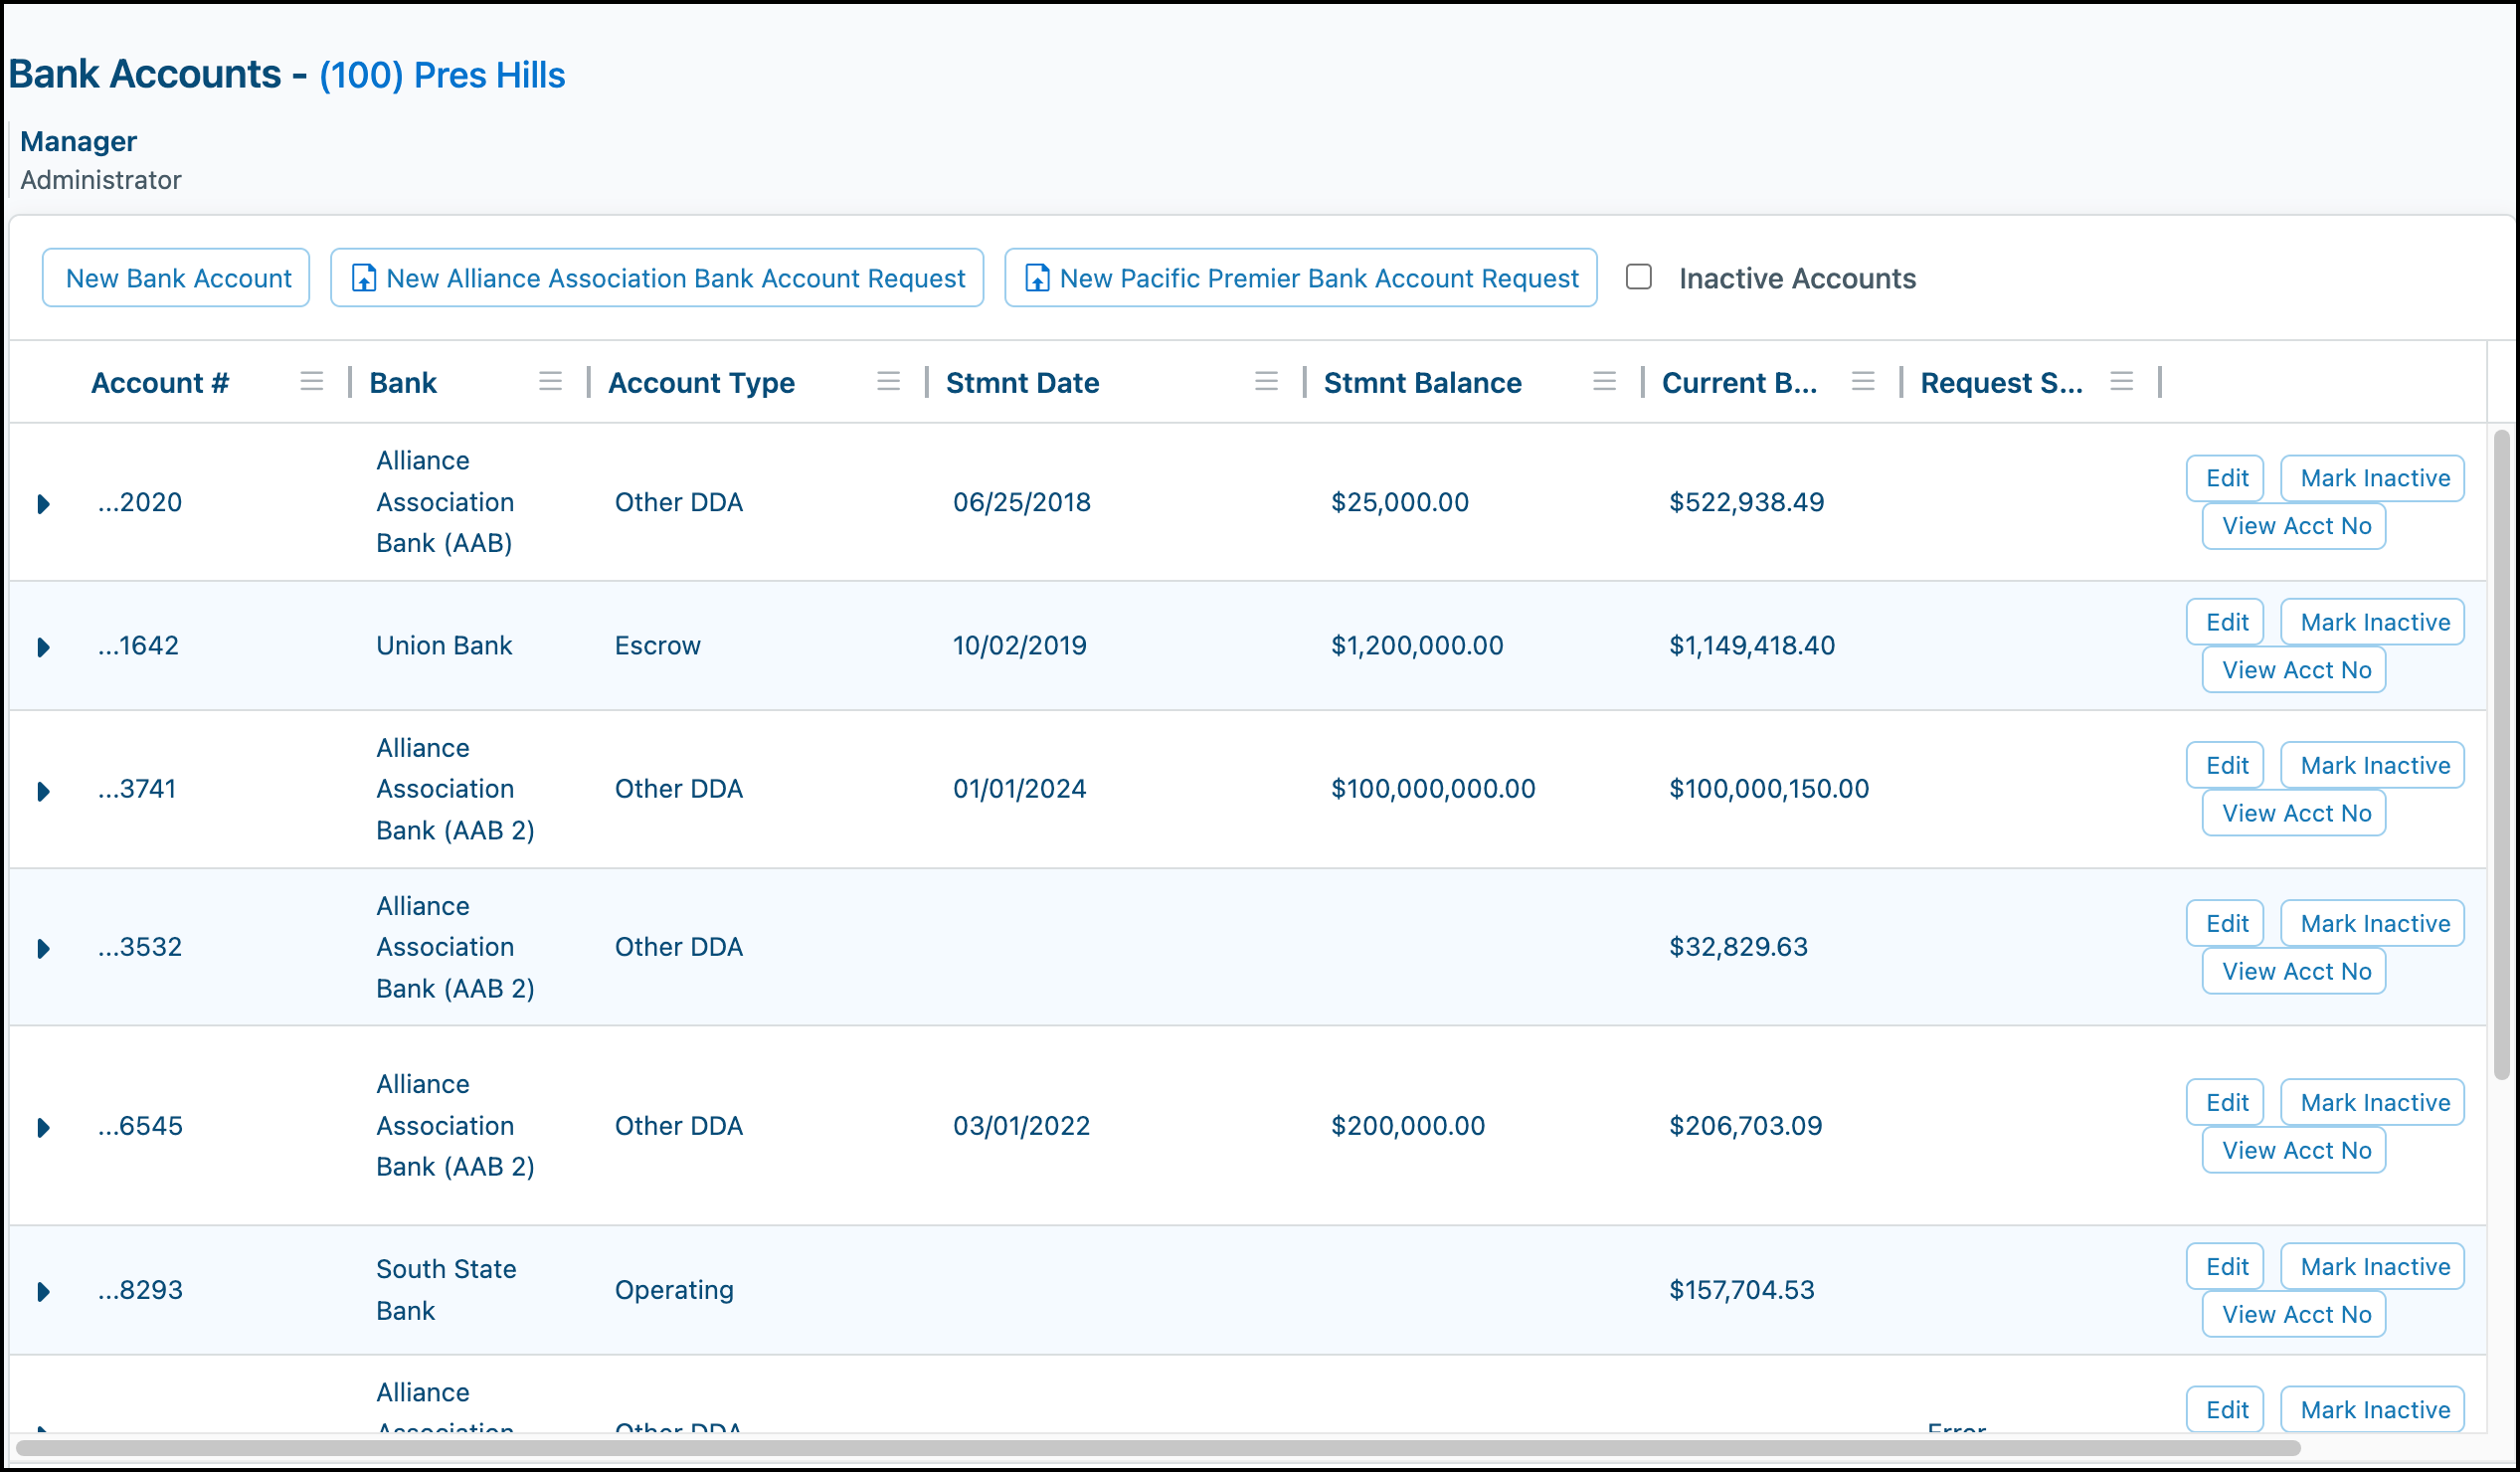Mark account ...3741 inactive

pos(2372,765)
